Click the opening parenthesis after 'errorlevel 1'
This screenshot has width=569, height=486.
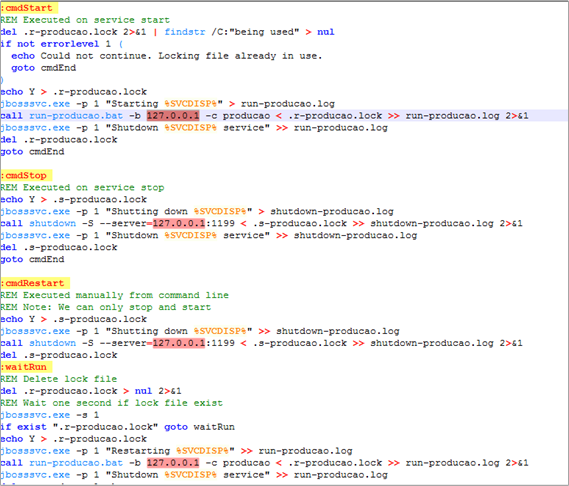pyautogui.click(x=121, y=44)
